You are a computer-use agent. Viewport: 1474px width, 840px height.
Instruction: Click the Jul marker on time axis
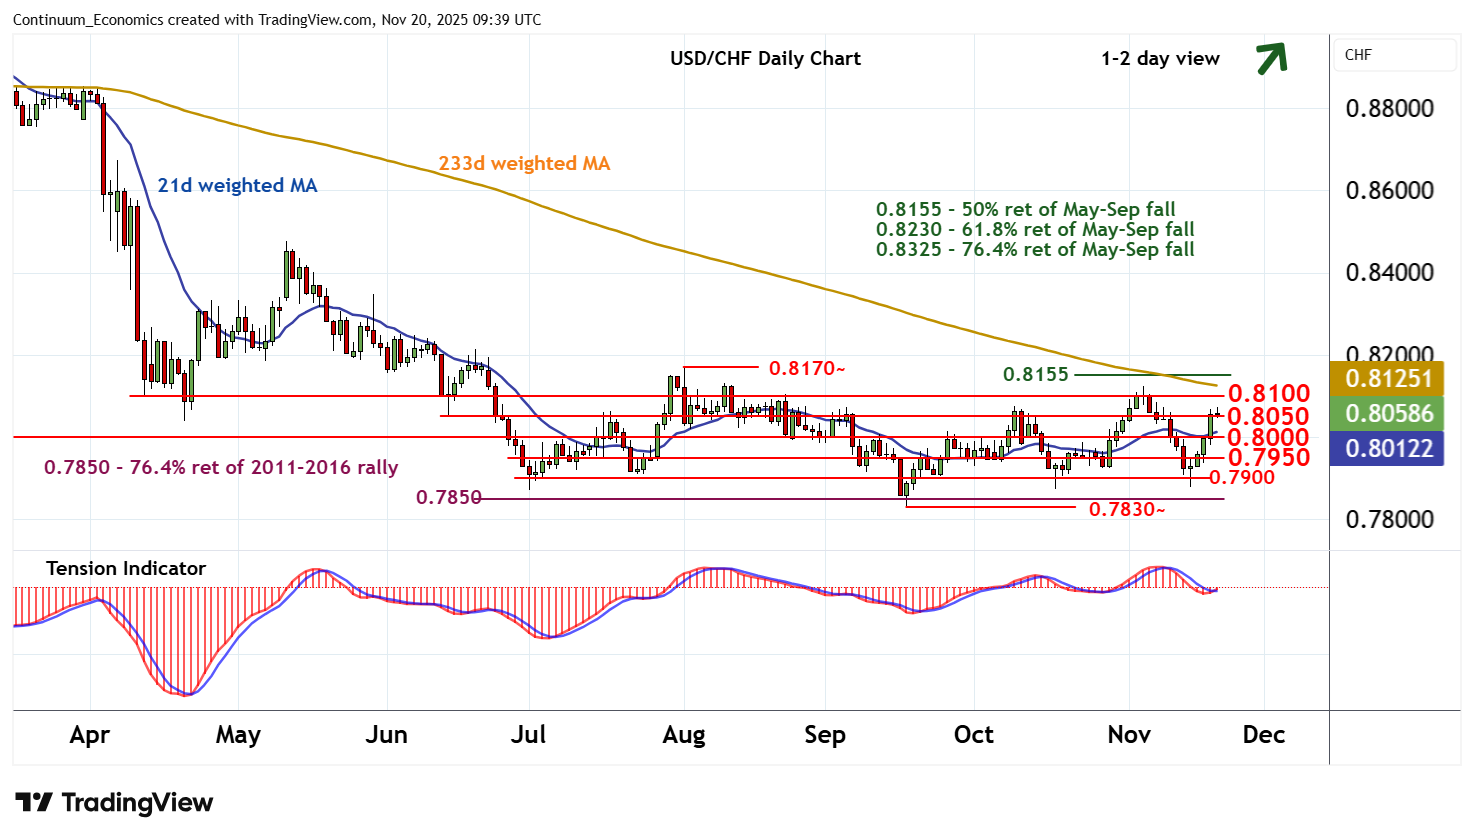click(x=528, y=735)
